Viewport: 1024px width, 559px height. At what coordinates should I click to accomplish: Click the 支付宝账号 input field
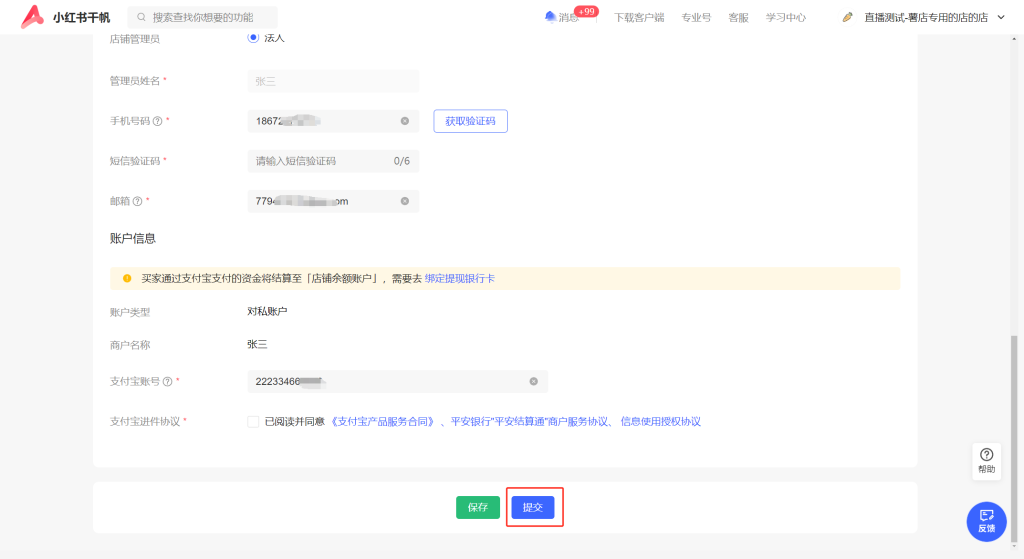click(x=398, y=381)
